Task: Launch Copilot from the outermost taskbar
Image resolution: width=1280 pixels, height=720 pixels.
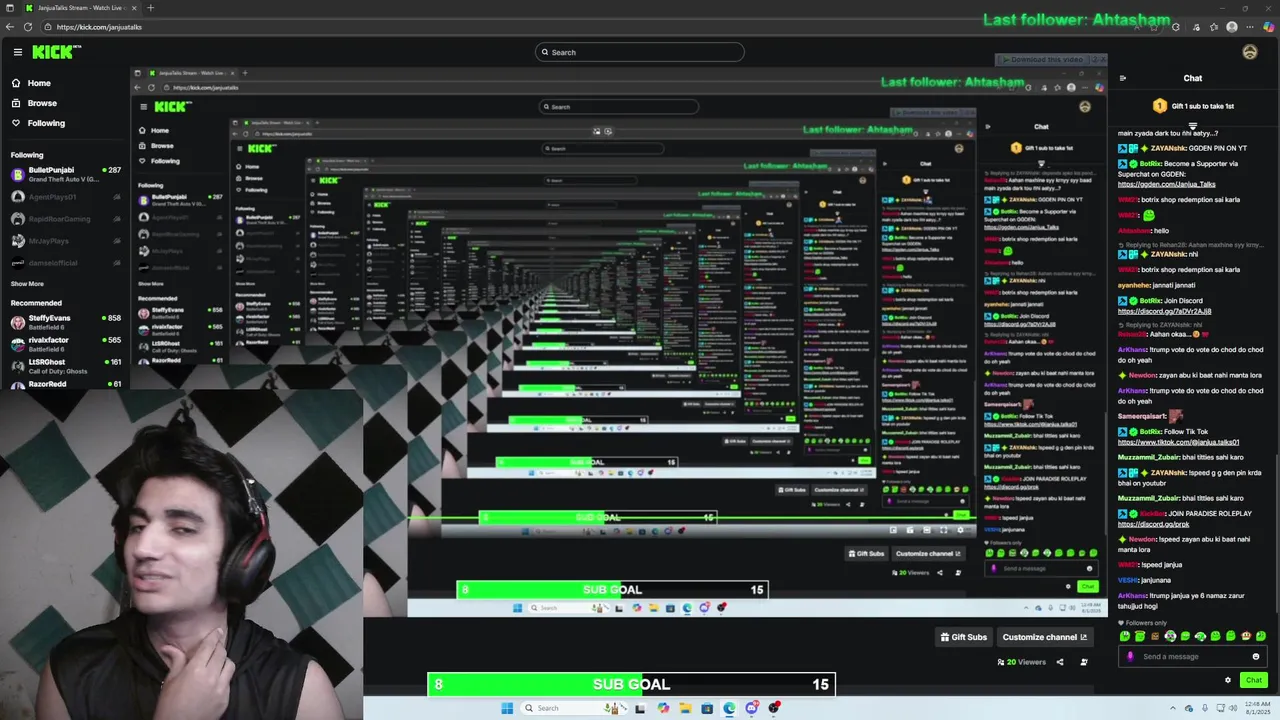Action: pyautogui.click(x=663, y=708)
